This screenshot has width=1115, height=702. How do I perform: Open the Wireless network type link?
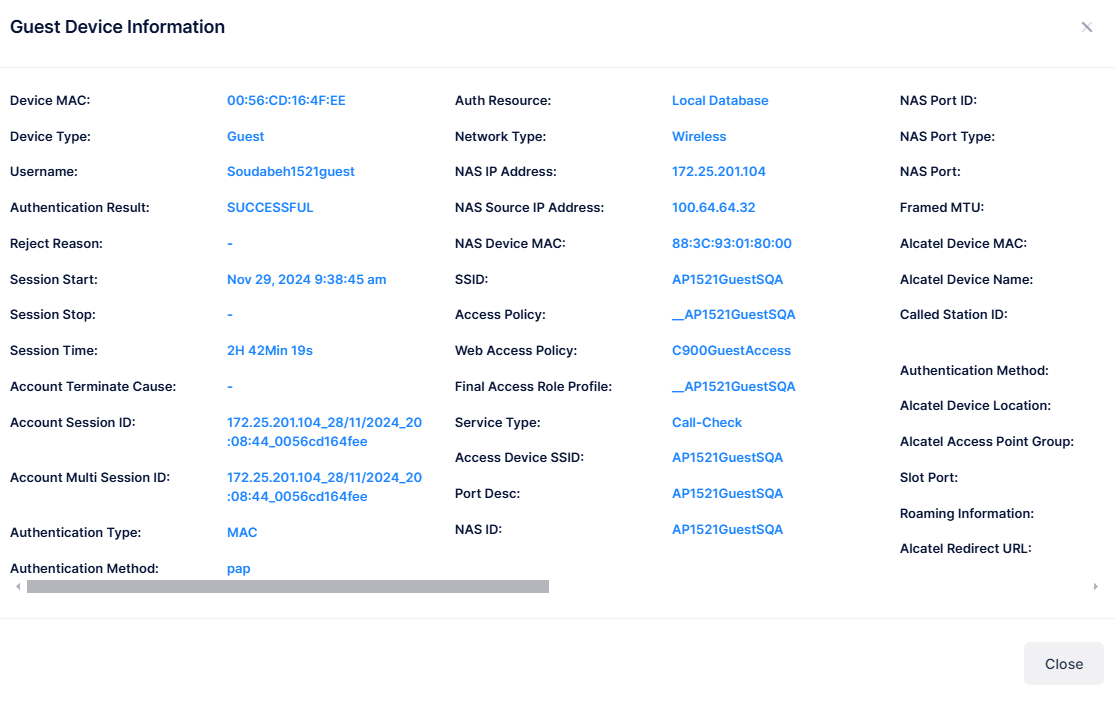pos(699,136)
